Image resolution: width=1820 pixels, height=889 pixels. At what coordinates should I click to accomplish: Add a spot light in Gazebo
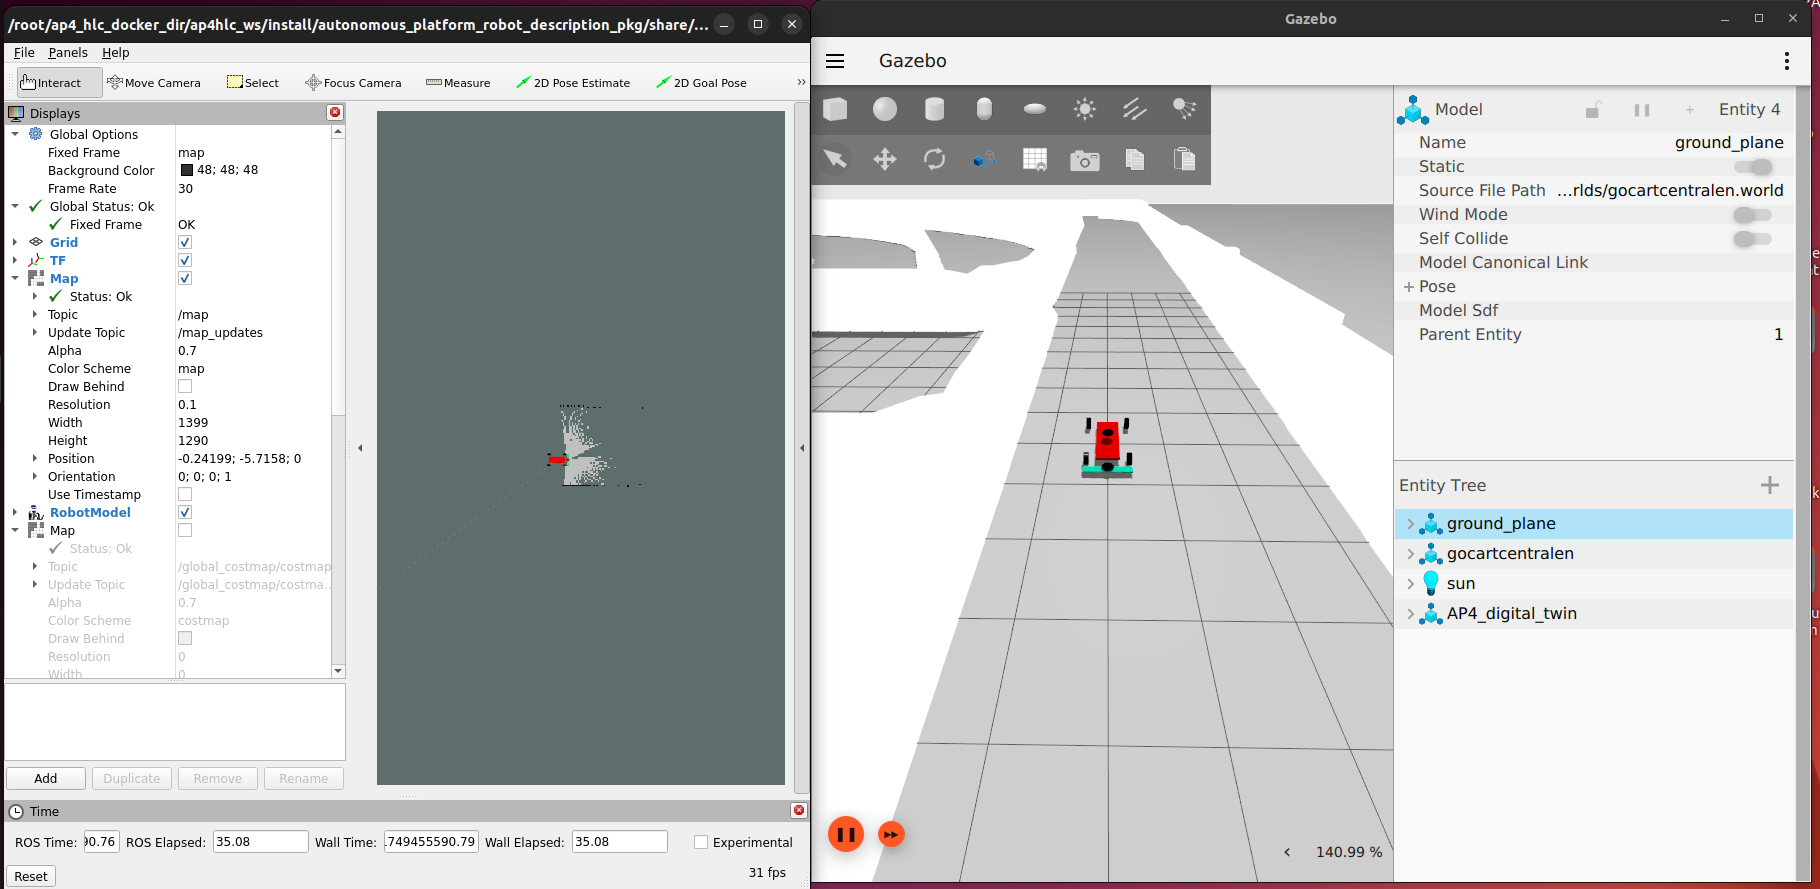(x=1185, y=109)
